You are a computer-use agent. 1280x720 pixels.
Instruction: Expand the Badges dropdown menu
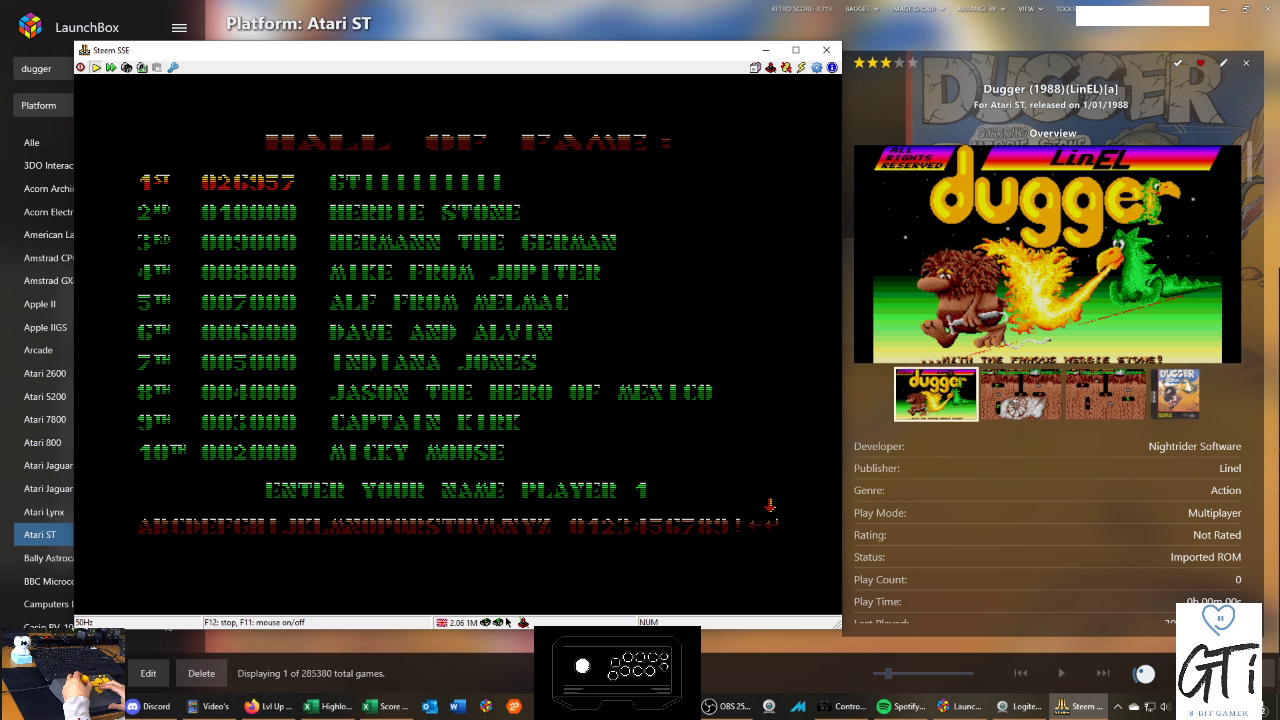[x=862, y=9]
